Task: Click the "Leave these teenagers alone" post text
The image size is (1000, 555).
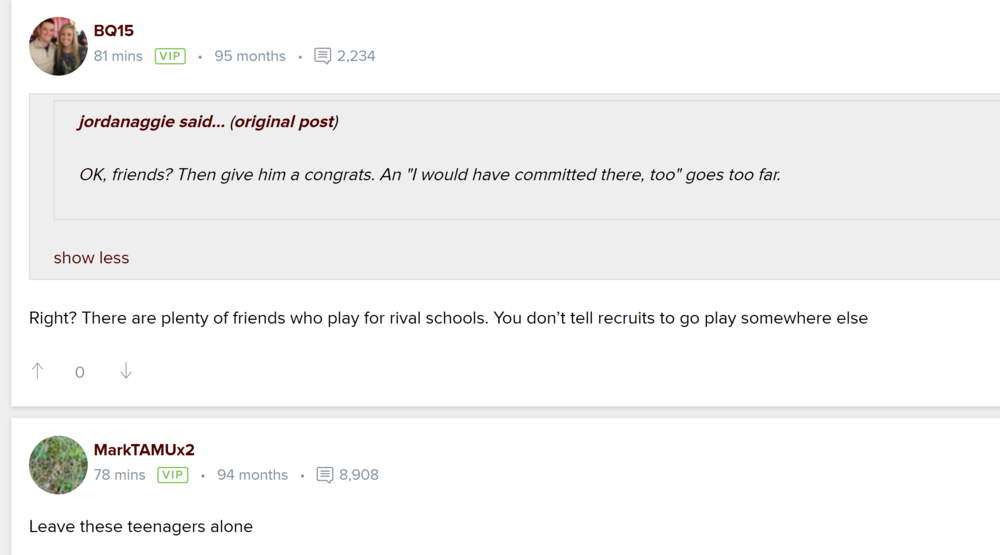Action: [x=141, y=526]
